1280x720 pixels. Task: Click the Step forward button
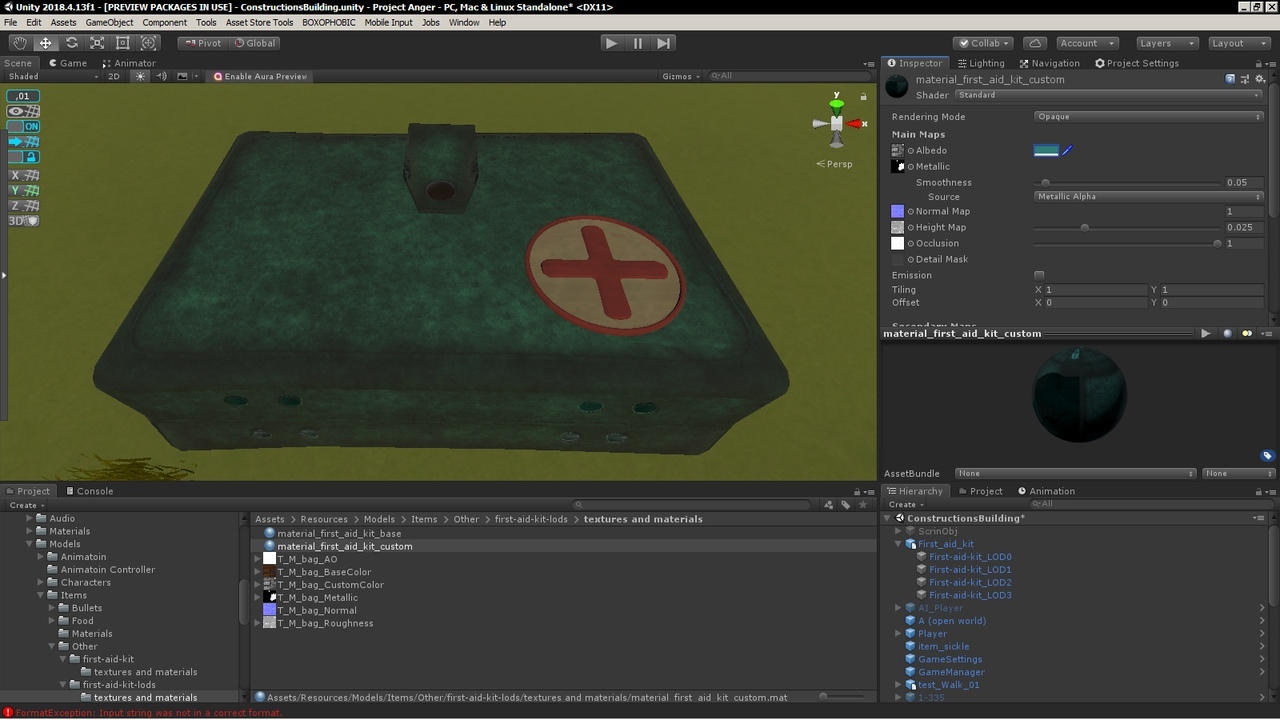coord(663,43)
